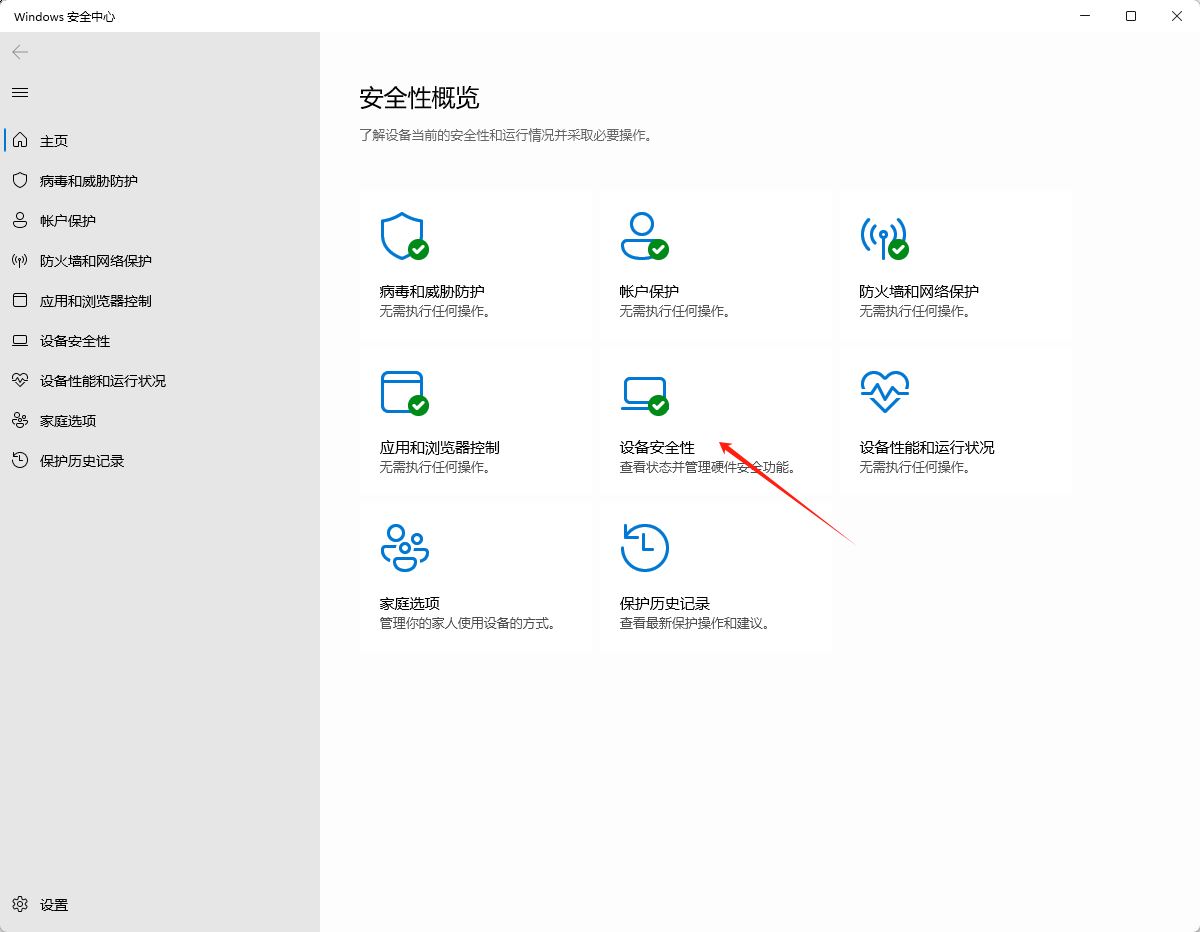Click the window icon beside 应用和浏览器控制 in sidebar
Image resolution: width=1200 pixels, height=932 pixels.
[x=20, y=300]
